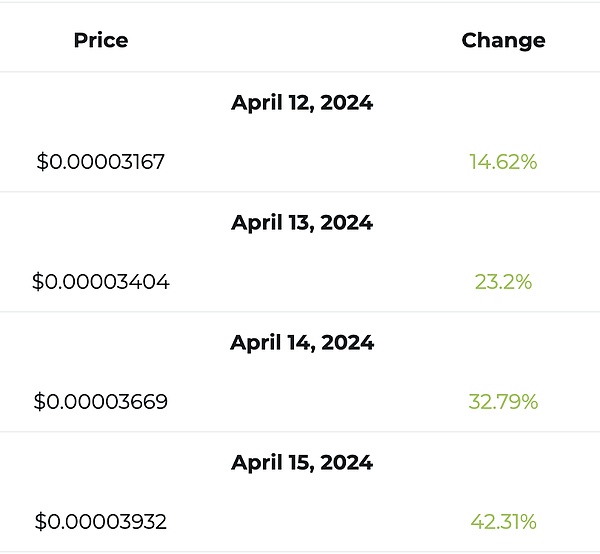The width and height of the screenshot is (600, 554).
Task: Click the Price column header
Action: pos(101,41)
